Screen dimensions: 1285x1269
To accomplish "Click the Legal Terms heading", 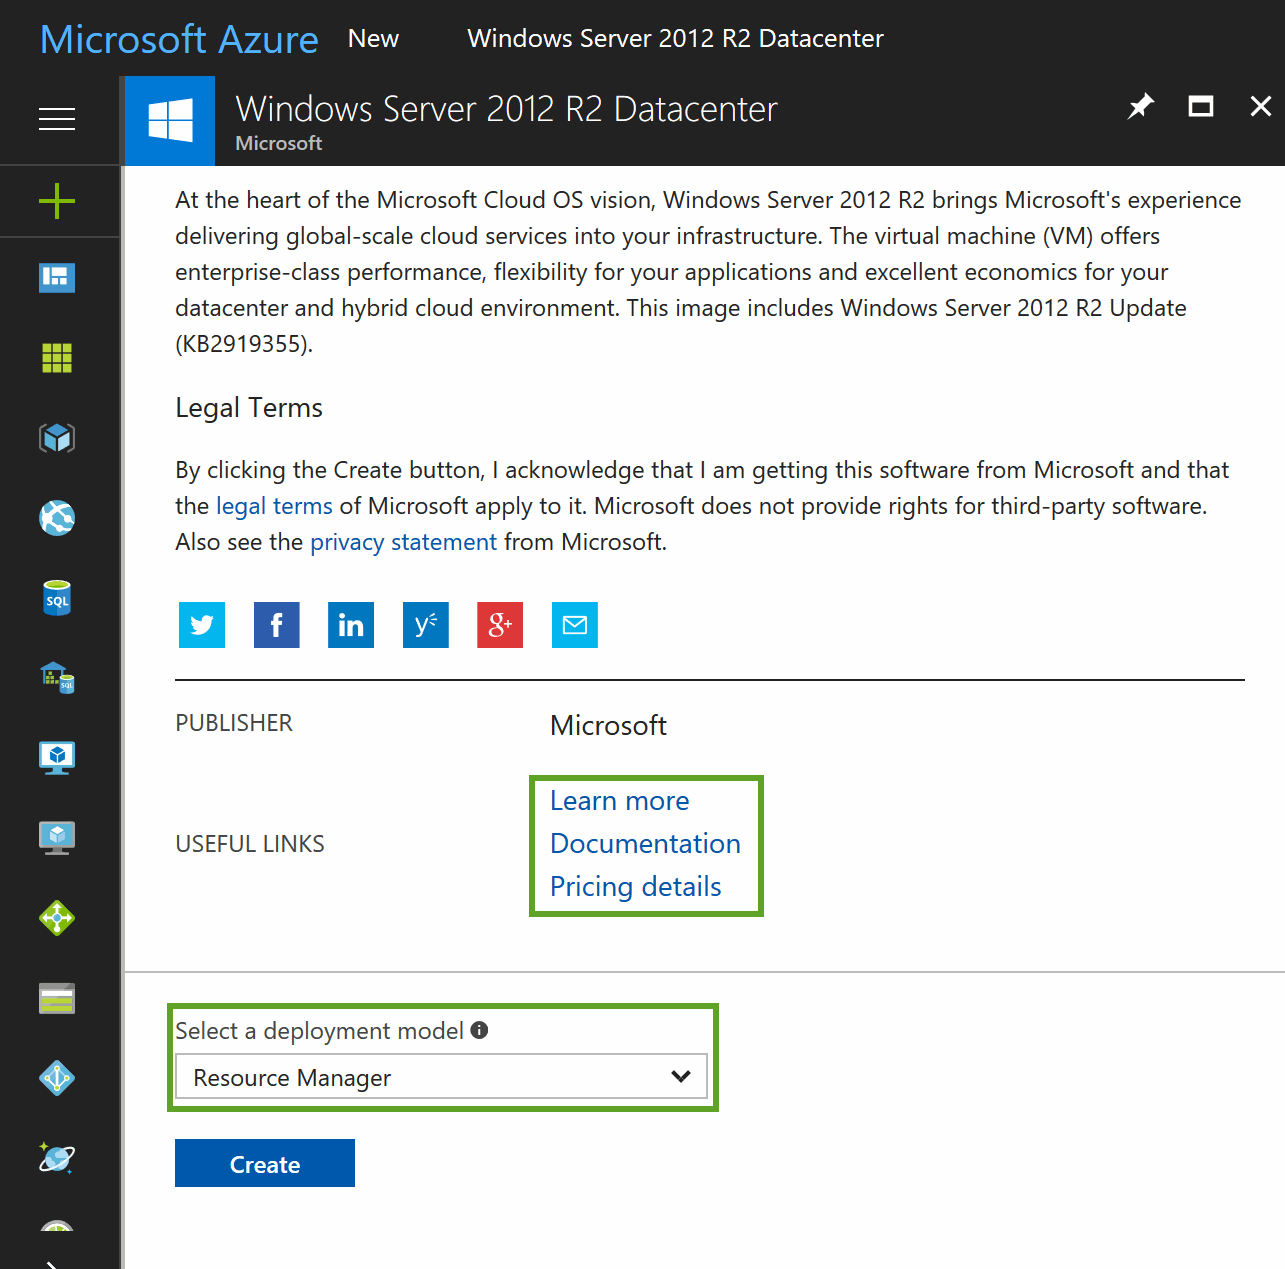I will [x=249, y=408].
